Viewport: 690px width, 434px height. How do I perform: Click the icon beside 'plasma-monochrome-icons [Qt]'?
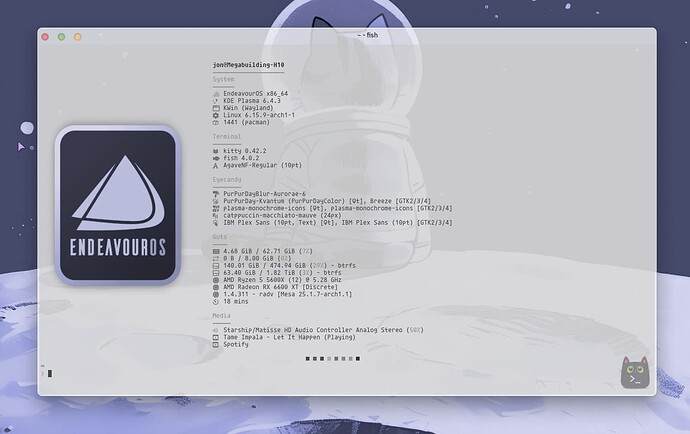pyautogui.click(x=216, y=208)
